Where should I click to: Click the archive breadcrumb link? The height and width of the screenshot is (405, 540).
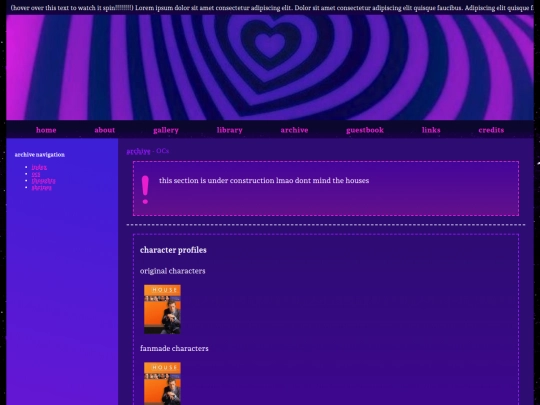[138, 151]
